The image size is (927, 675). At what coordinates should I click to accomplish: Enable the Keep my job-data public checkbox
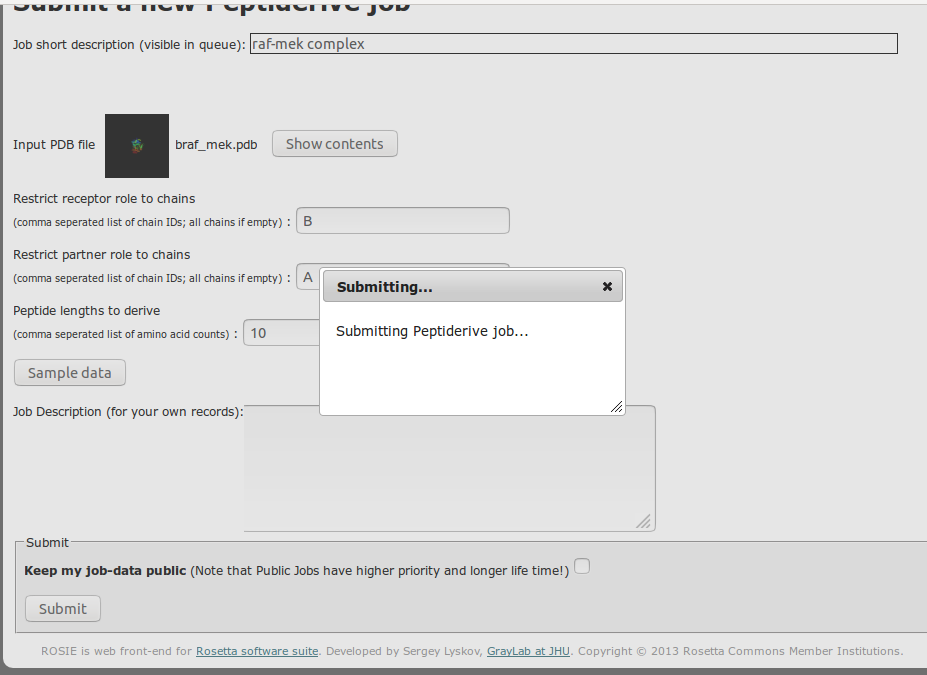click(x=582, y=566)
